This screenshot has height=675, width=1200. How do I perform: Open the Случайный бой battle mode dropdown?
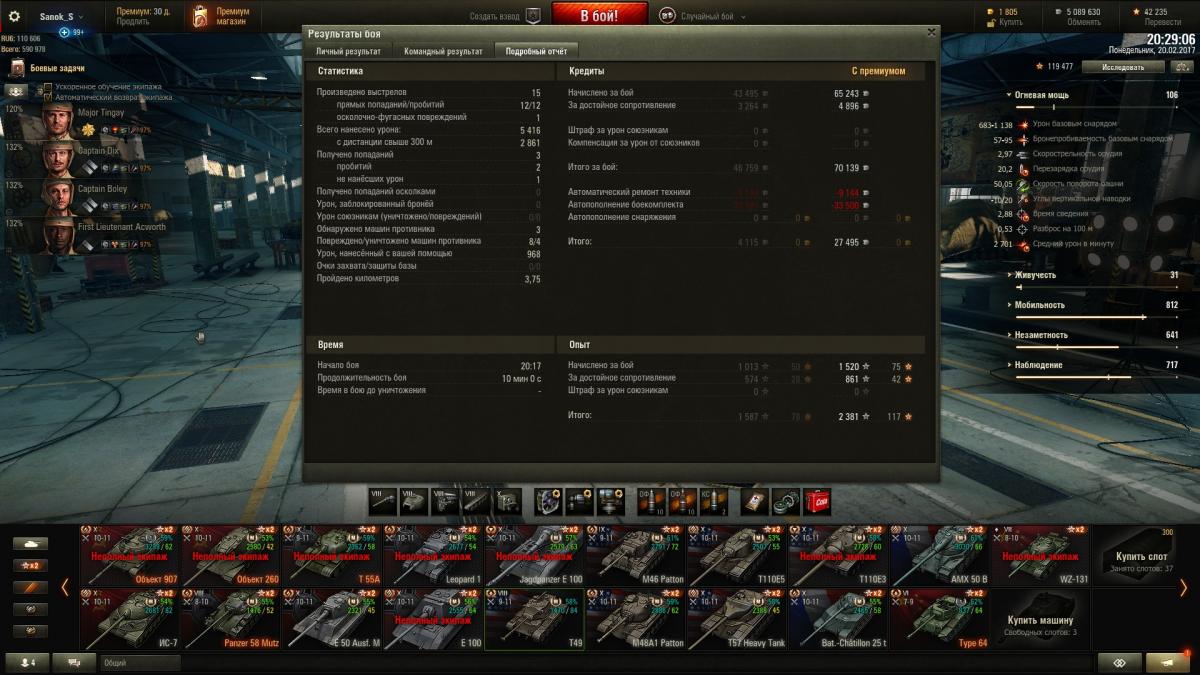point(713,16)
